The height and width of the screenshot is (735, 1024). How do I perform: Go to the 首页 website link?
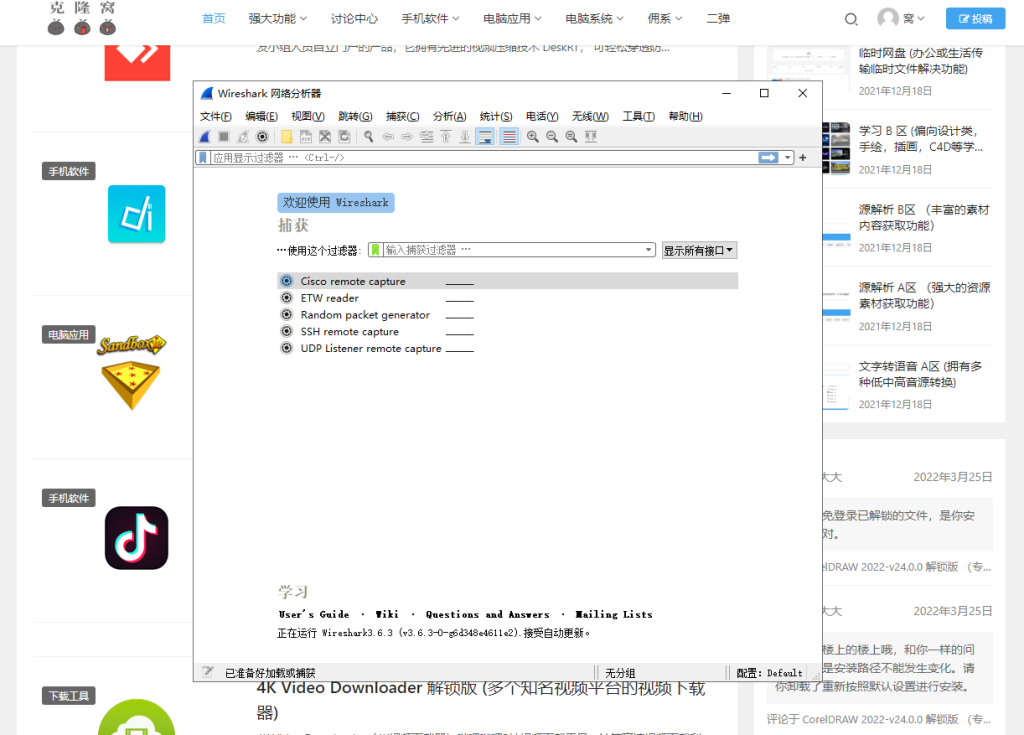[x=214, y=18]
